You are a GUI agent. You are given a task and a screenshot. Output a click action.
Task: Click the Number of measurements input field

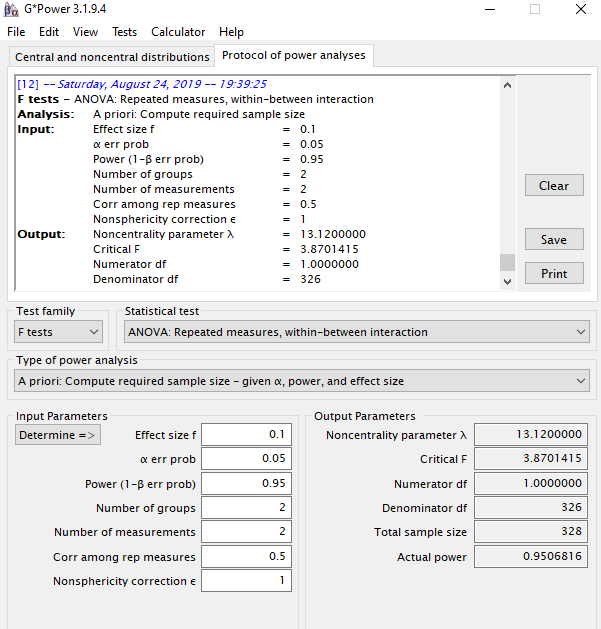point(246,532)
